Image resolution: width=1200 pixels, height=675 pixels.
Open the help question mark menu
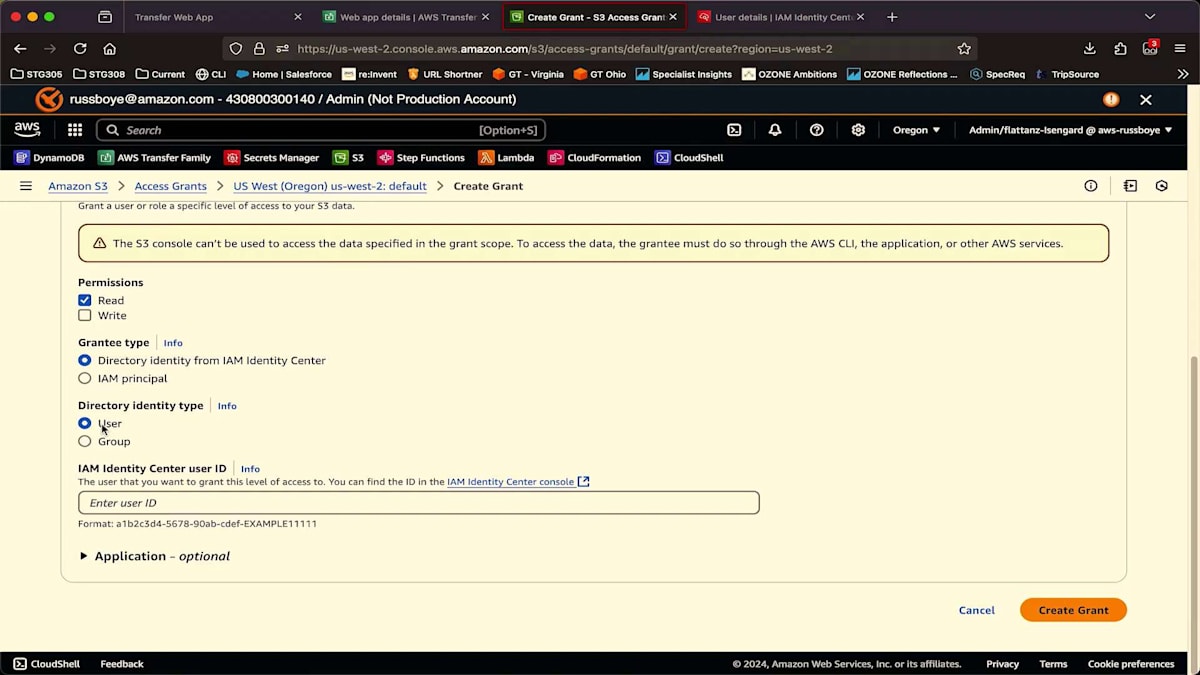pyautogui.click(x=817, y=130)
